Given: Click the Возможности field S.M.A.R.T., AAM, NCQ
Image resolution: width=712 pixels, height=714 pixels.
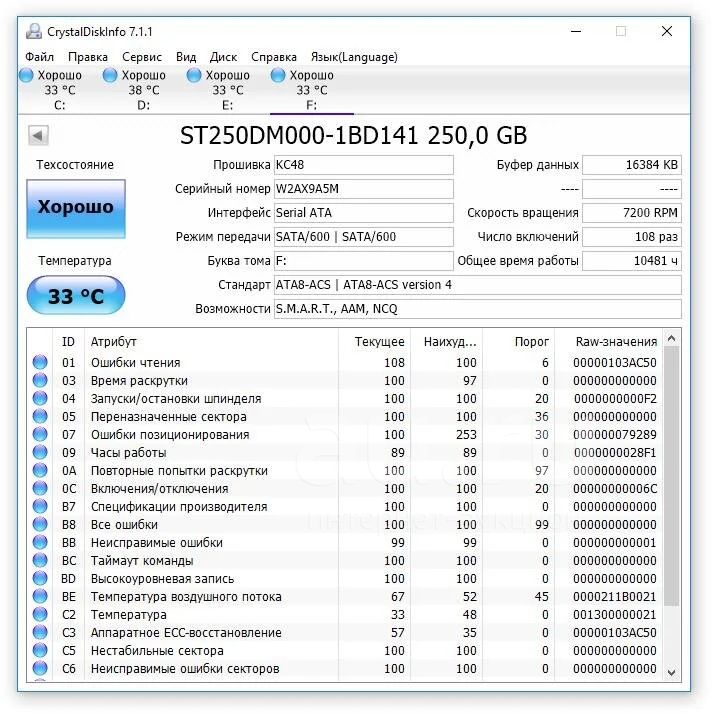Looking at the screenshot, I should coord(478,309).
